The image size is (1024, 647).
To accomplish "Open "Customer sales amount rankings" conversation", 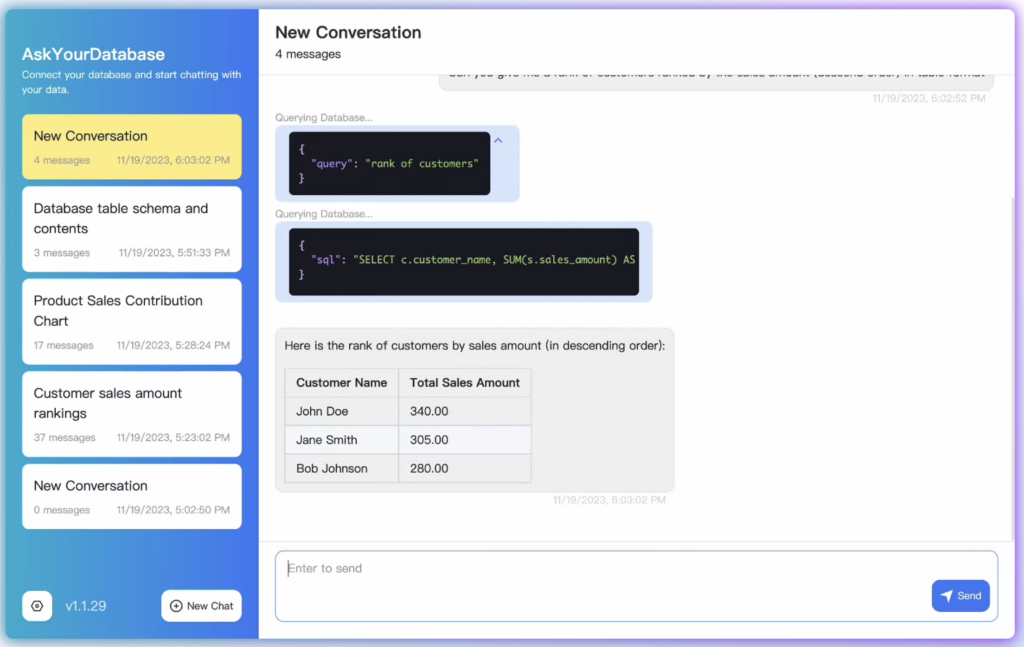I will 131,413.
